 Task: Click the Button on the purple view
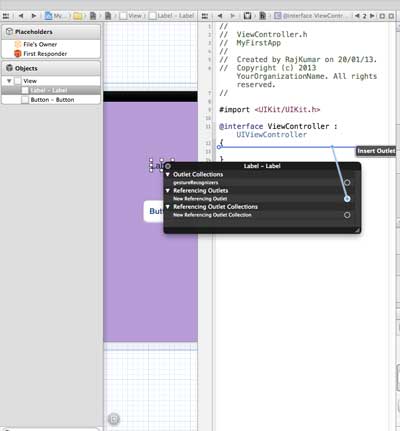154,211
